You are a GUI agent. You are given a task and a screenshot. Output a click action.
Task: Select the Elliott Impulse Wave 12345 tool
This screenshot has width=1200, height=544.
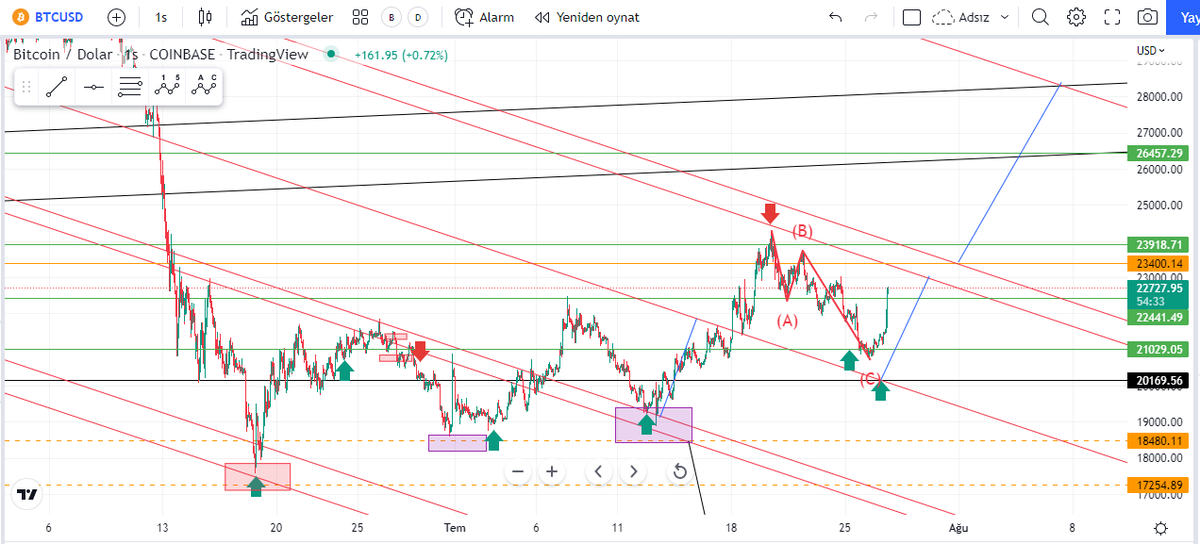point(167,87)
